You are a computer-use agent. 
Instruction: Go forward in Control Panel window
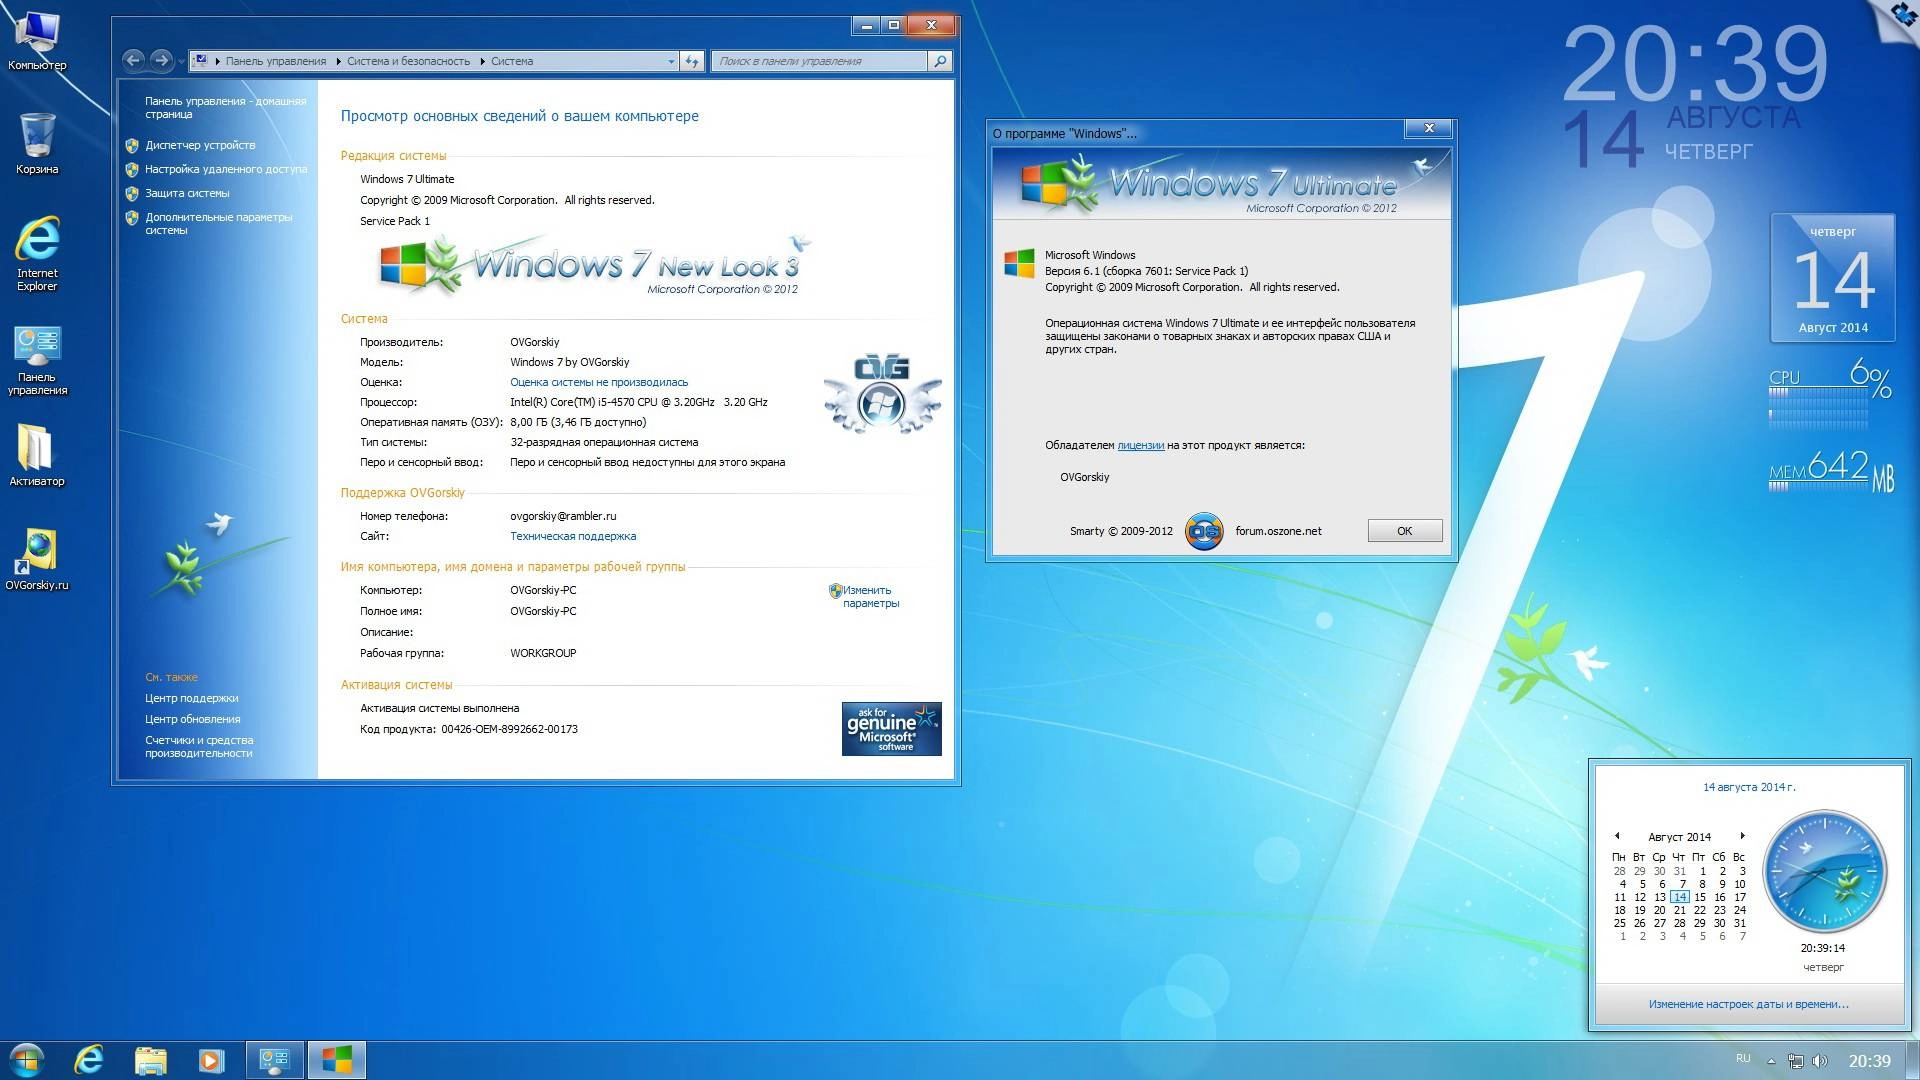pos(161,61)
